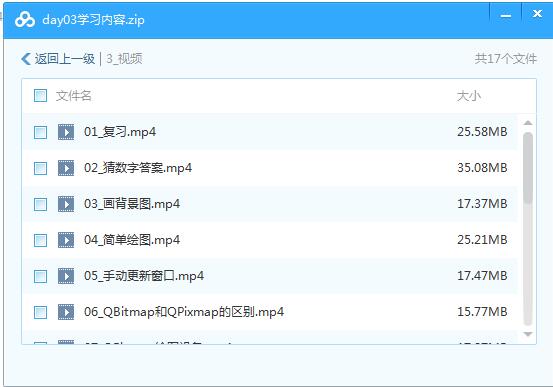Image resolution: width=553 pixels, height=387 pixels.
Task: Click the Baidu cloud logo icon
Action: (25, 20)
